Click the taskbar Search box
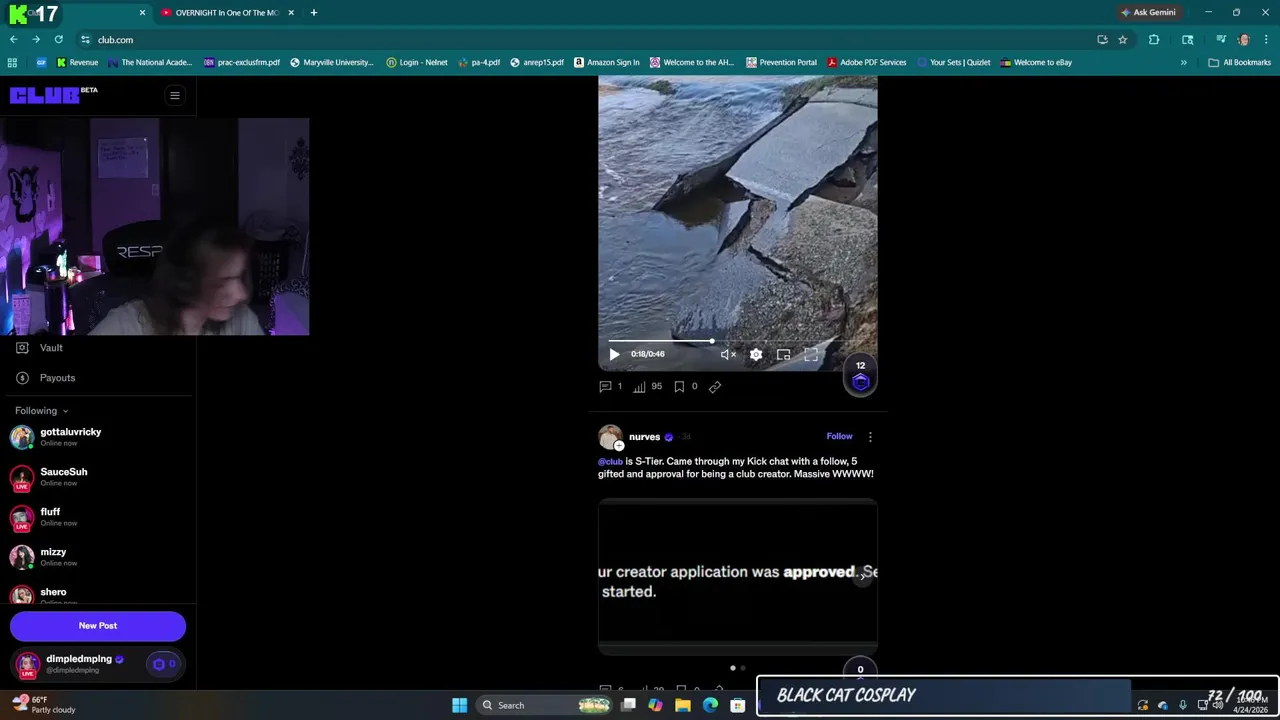The height and width of the screenshot is (720, 1280). coord(545,705)
